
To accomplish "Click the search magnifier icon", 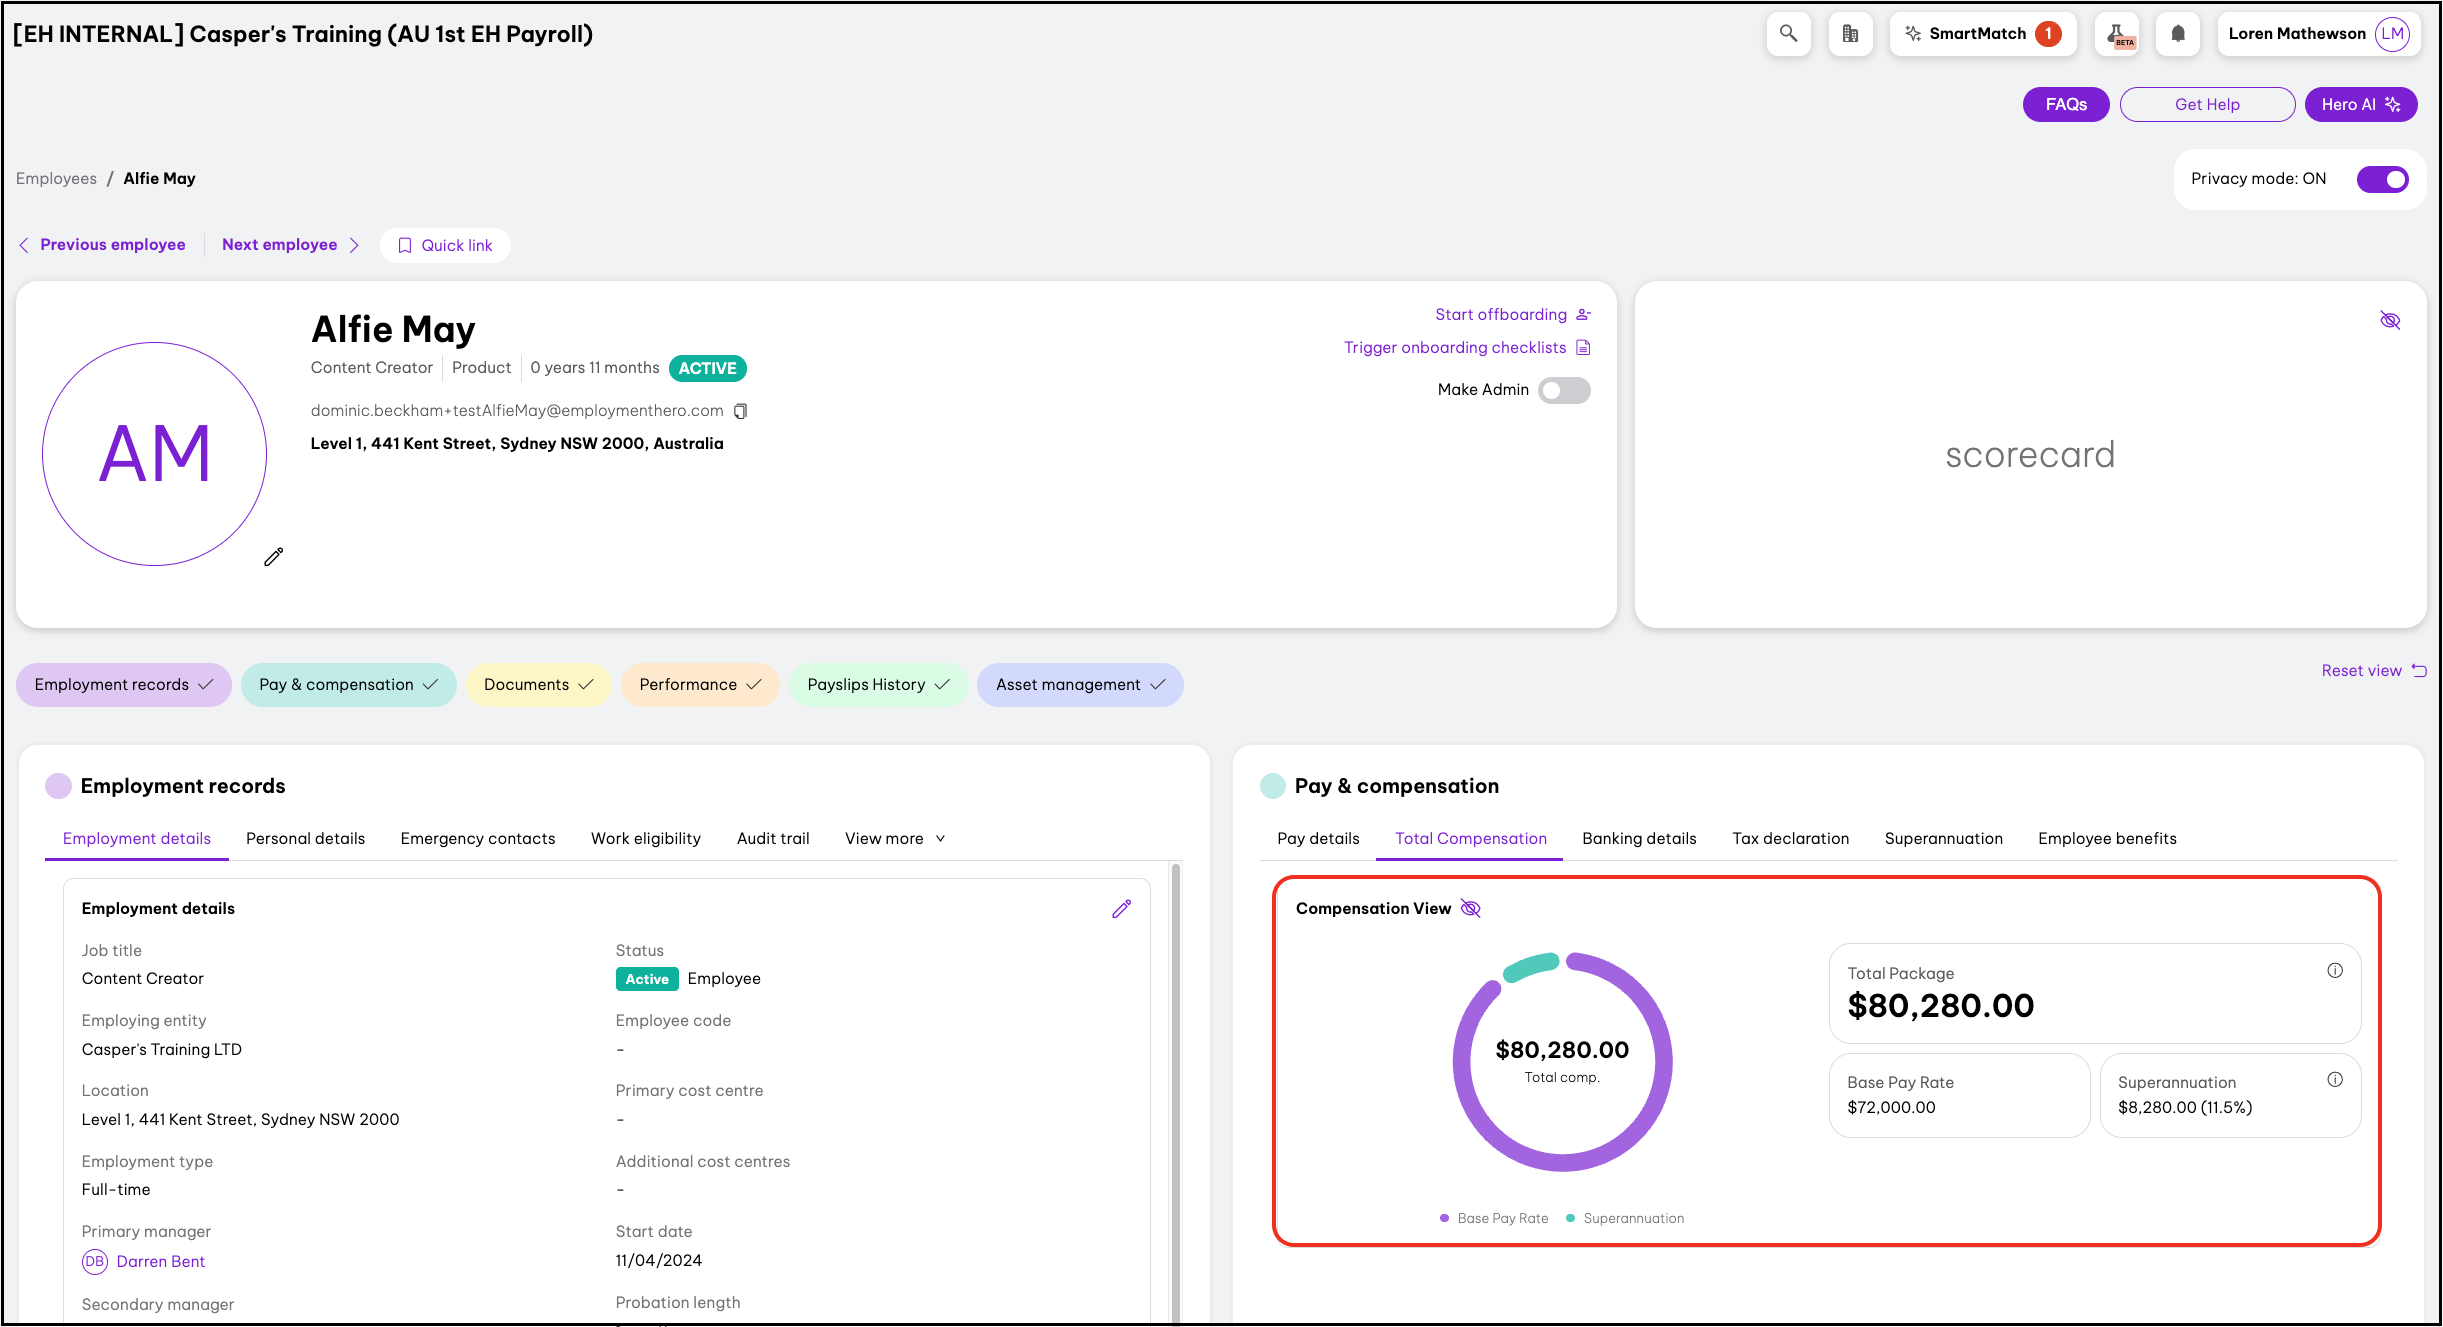I will pyautogui.click(x=1788, y=34).
